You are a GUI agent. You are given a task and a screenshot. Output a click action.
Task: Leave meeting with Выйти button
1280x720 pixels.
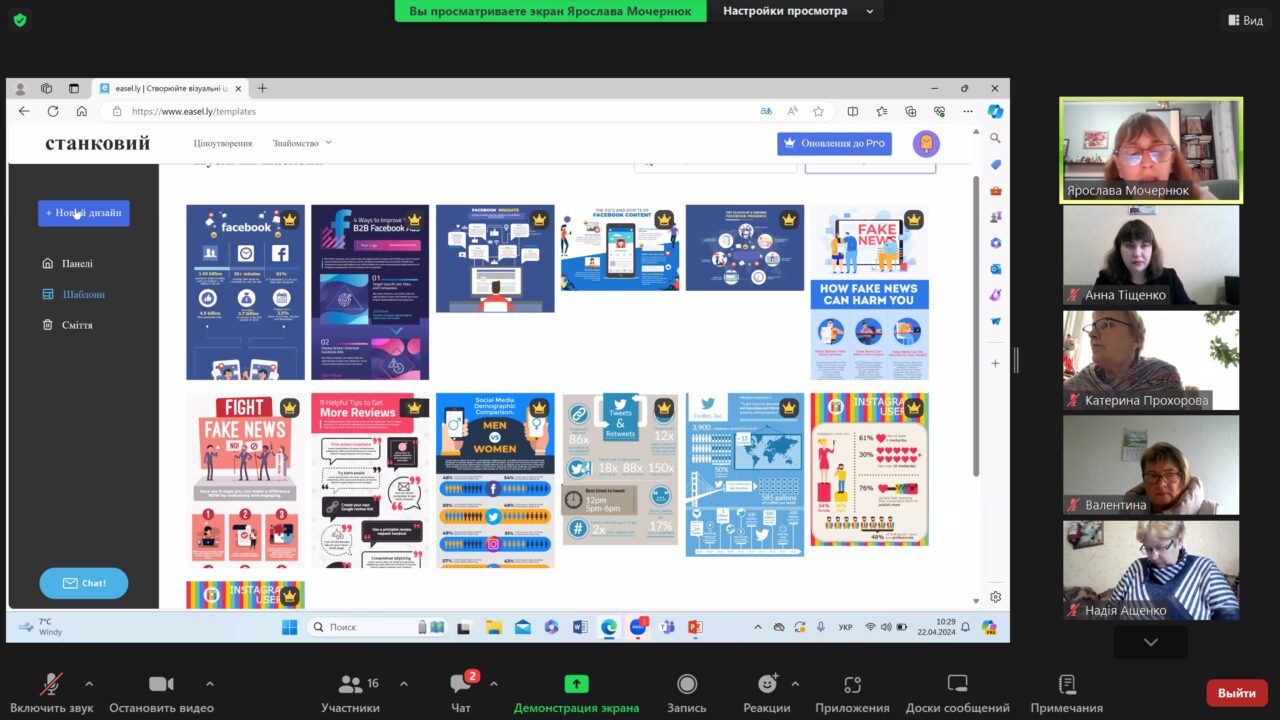coord(1237,693)
